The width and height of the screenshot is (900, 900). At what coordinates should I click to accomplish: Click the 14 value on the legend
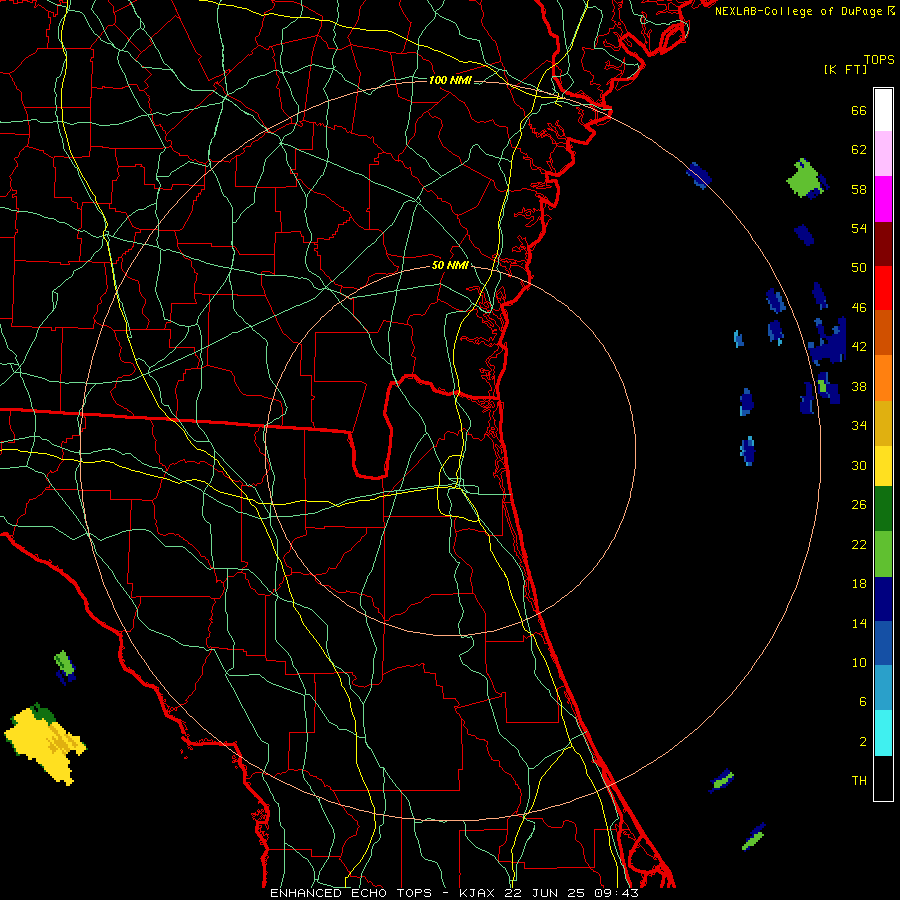click(859, 623)
